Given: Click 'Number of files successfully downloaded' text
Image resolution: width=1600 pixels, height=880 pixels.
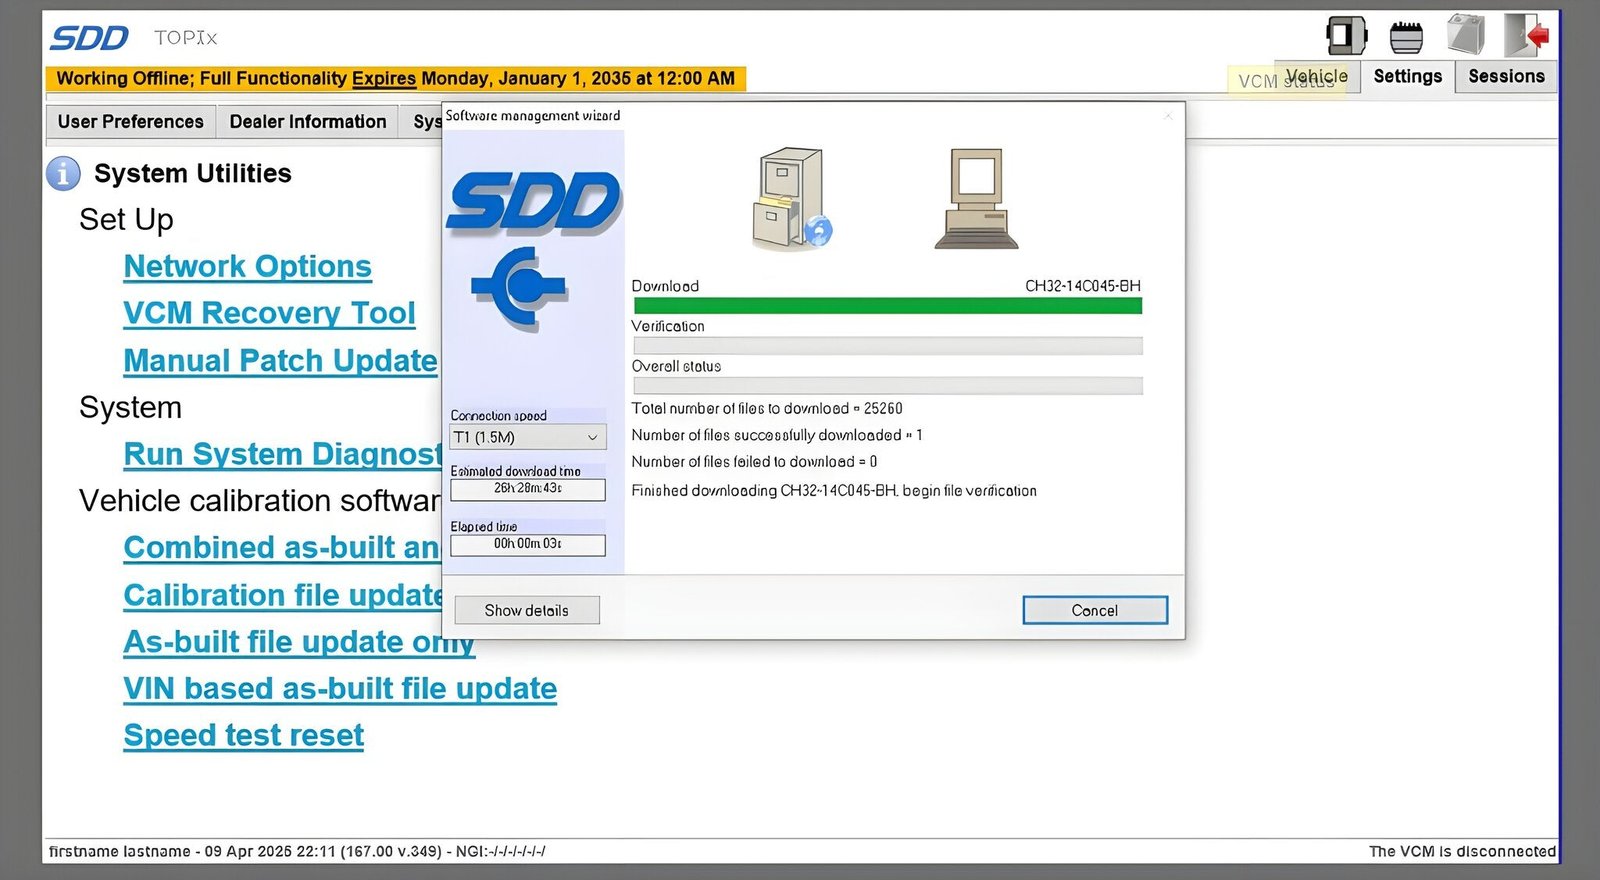Looking at the screenshot, I should point(777,435).
